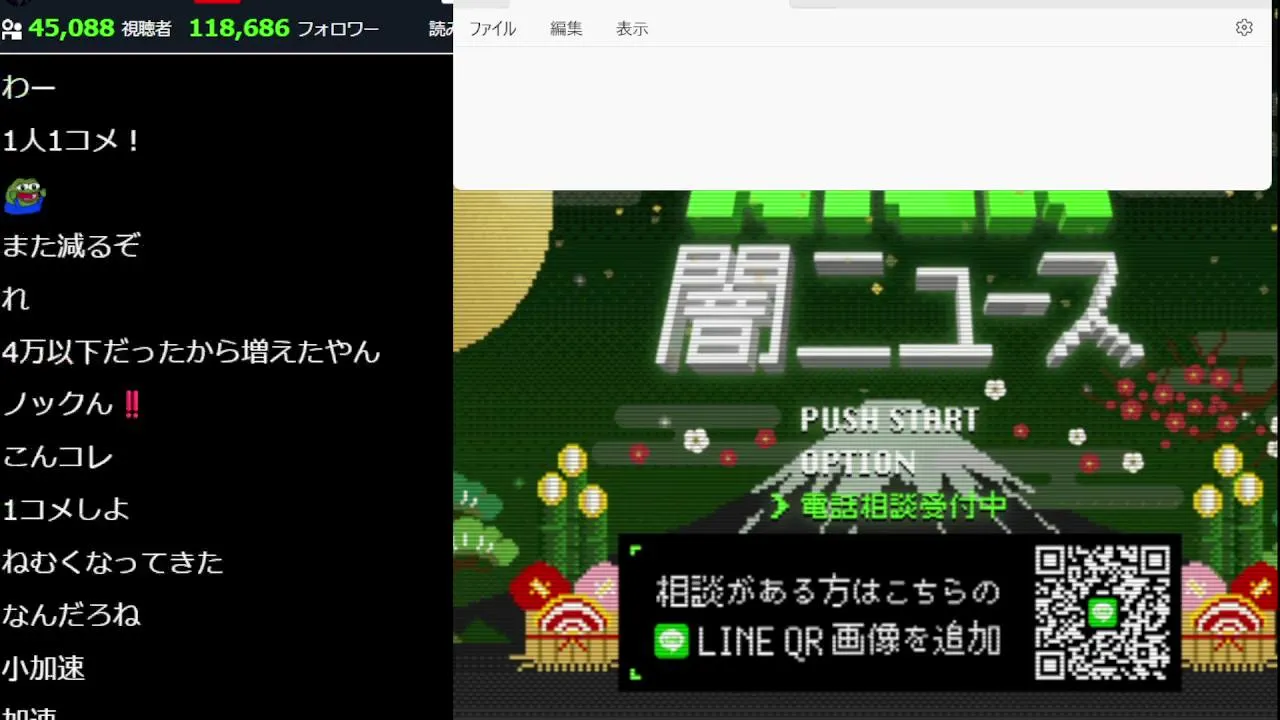Select OPTION on game title screen

(858, 462)
